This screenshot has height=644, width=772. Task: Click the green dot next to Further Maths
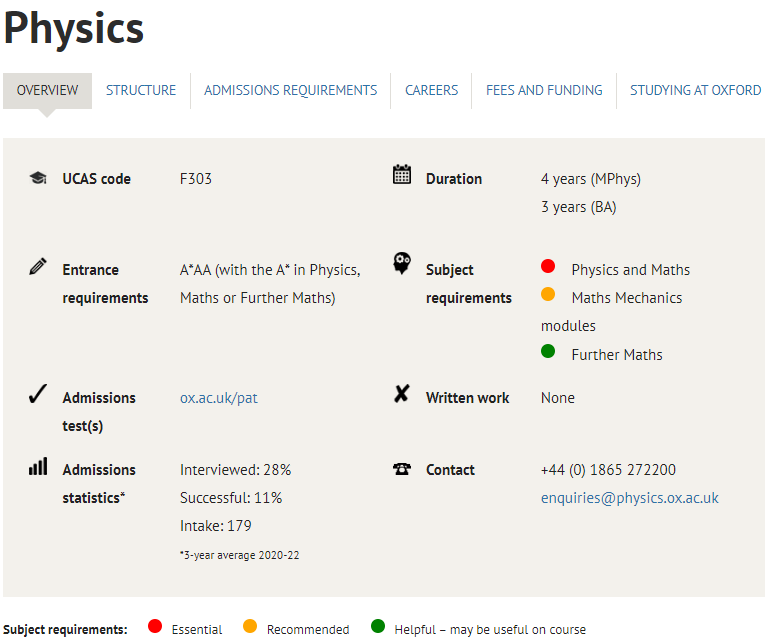(x=548, y=351)
